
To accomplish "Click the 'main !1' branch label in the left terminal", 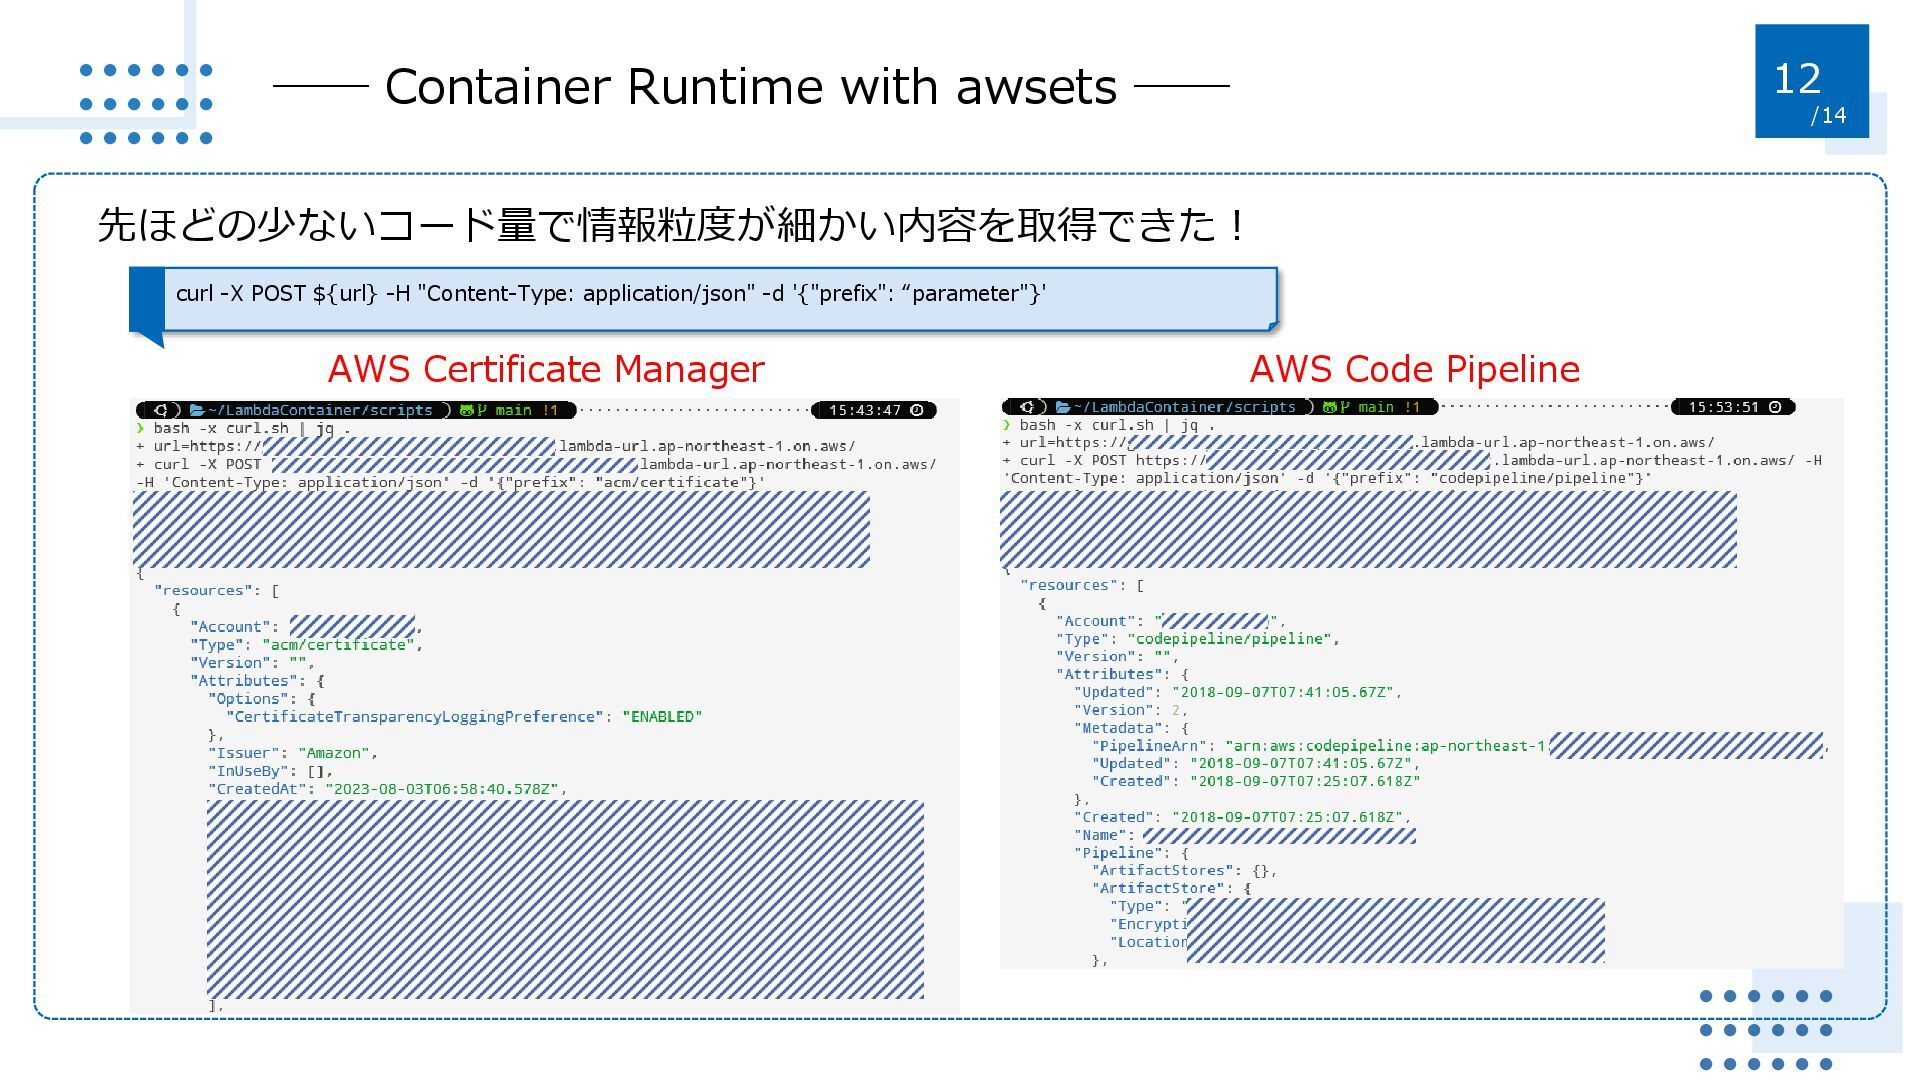I will tap(526, 410).
